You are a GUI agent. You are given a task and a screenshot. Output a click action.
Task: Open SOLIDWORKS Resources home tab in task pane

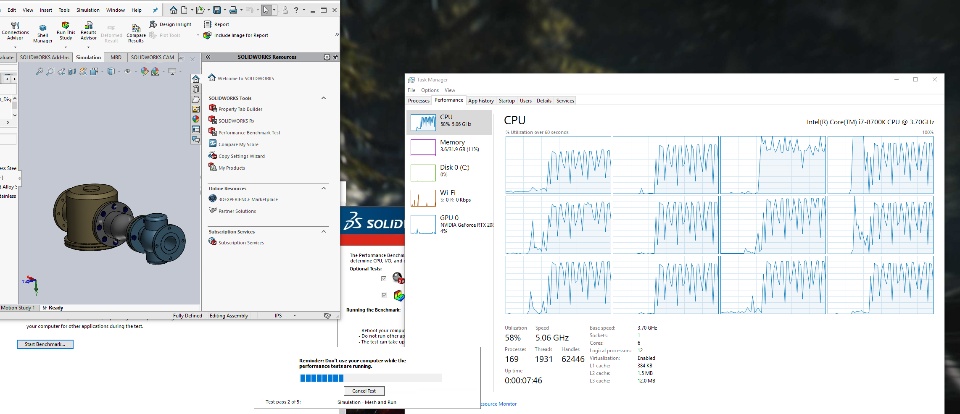click(196, 79)
